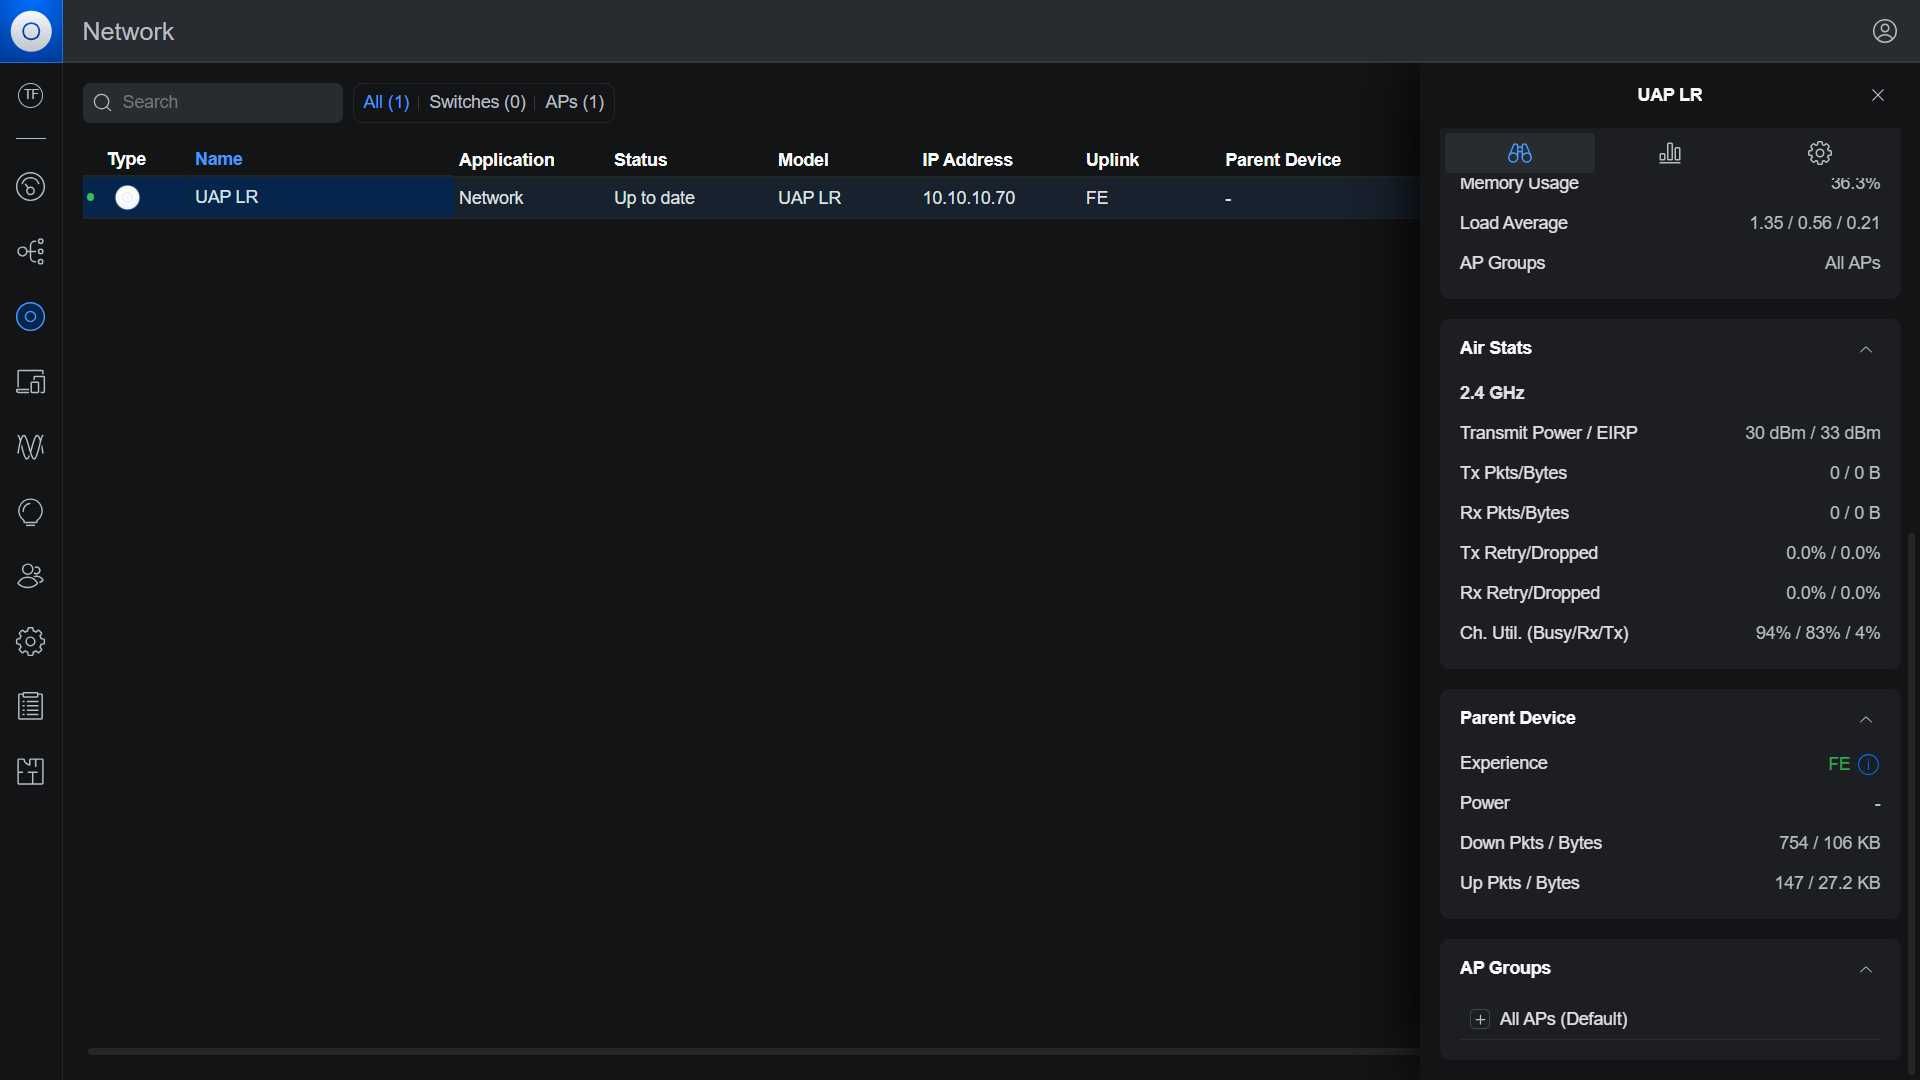1920x1080 pixels.
Task: Select the Switches (0) filter tab
Action: pyautogui.click(x=477, y=102)
